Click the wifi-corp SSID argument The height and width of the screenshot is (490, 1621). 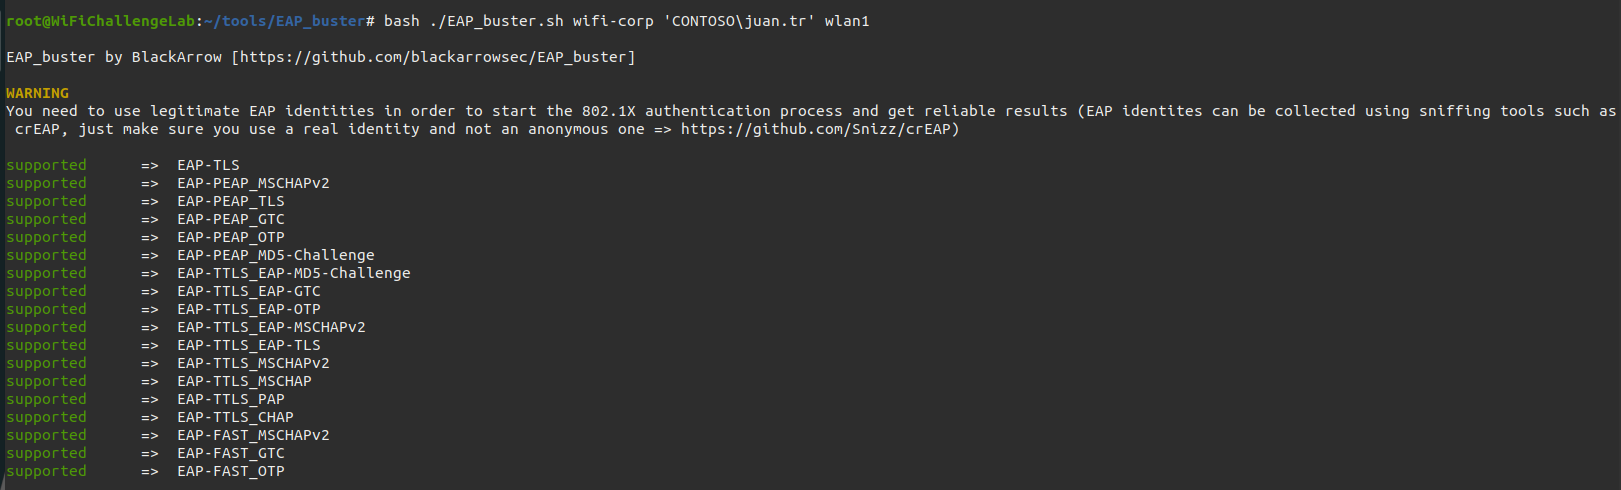pyautogui.click(x=612, y=21)
